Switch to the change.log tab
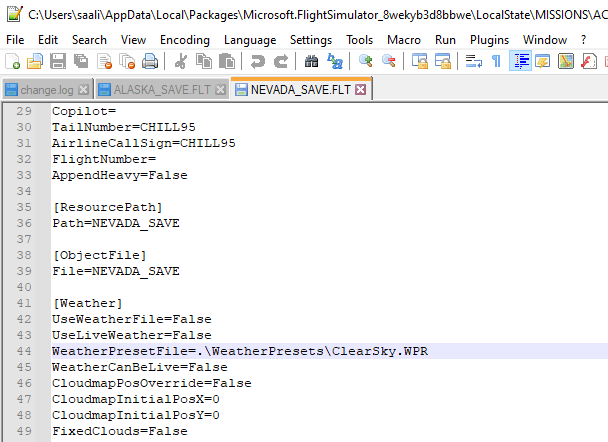The height and width of the screenshot is (442, 608). click(47, 90)
